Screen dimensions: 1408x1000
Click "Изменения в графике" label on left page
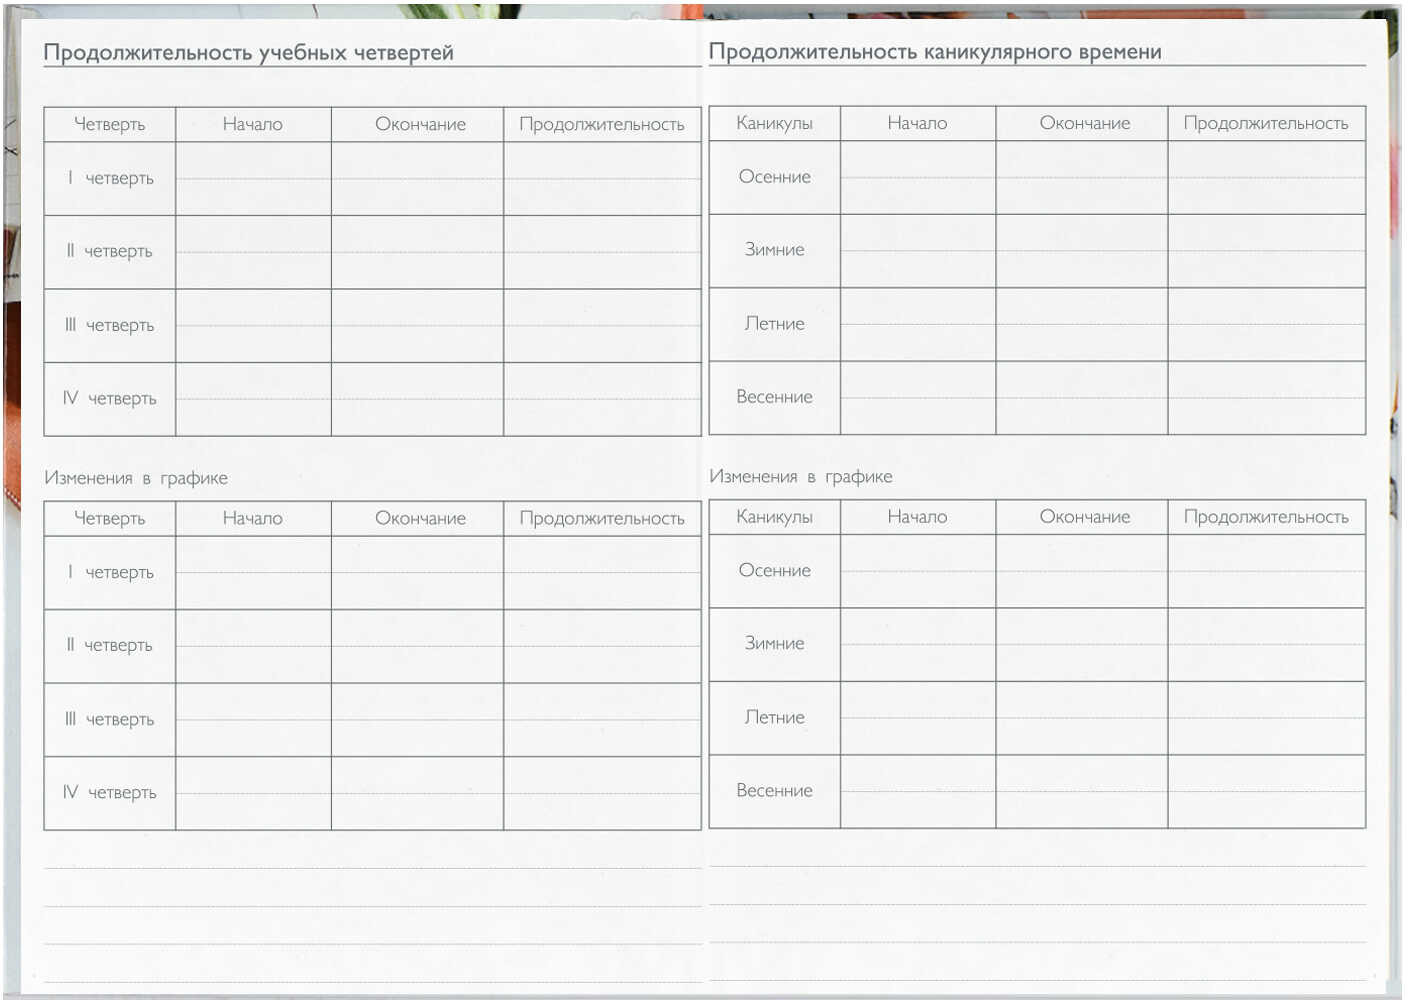[136, 478]
